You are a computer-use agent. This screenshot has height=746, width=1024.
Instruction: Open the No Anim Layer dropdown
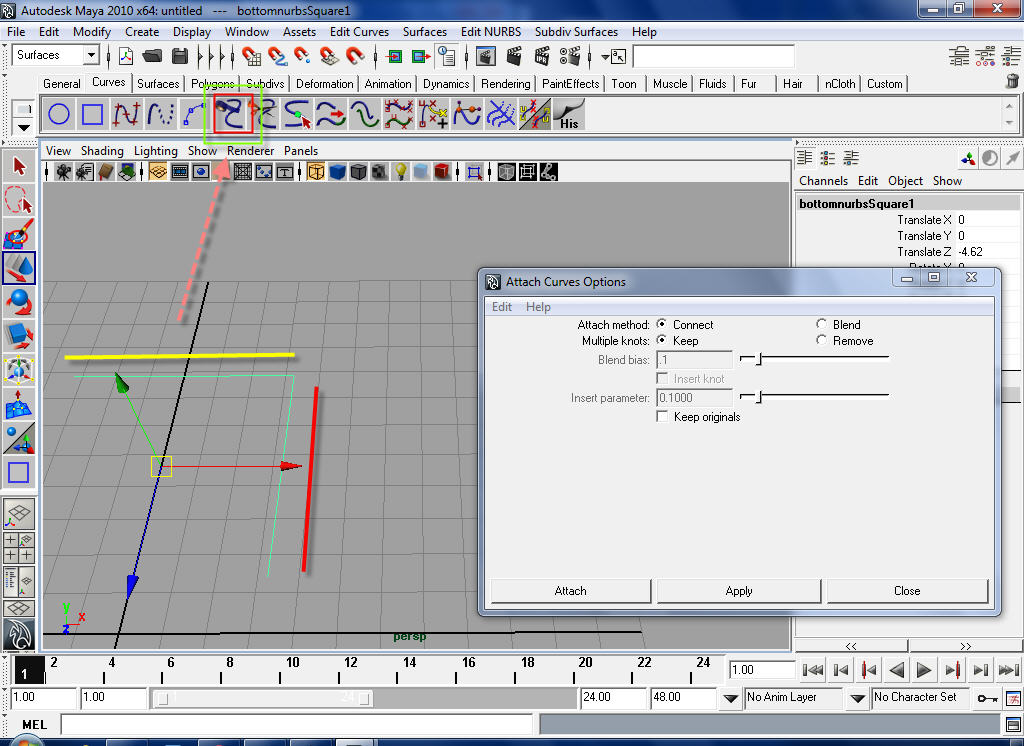point(731,698)
